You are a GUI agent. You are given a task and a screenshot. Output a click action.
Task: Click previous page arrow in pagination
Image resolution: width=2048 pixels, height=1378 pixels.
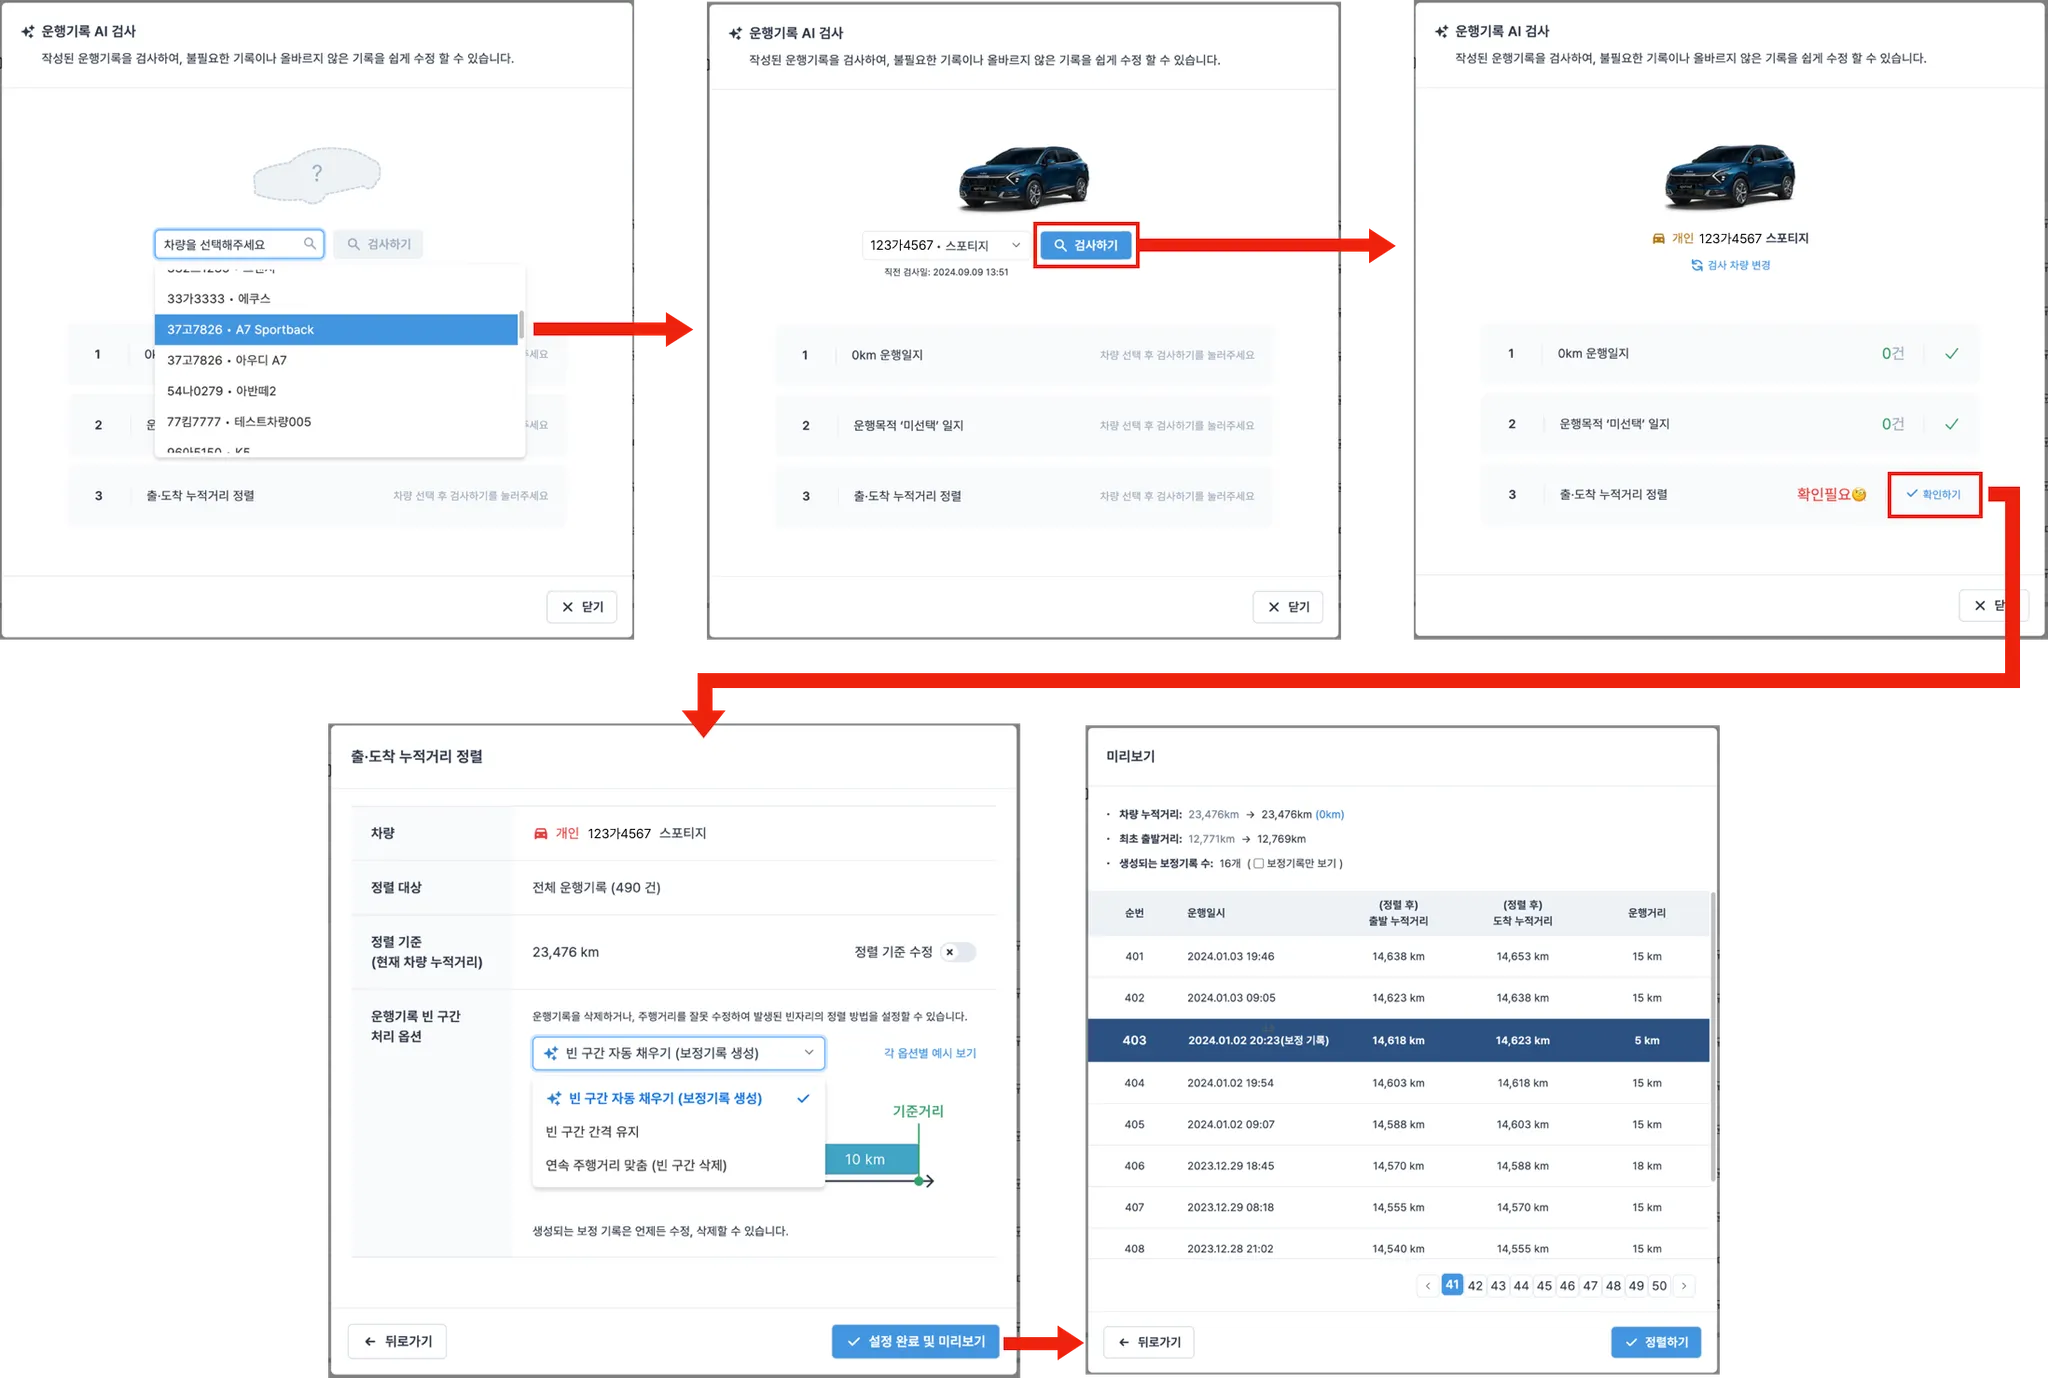(x=1427, y=1286)
